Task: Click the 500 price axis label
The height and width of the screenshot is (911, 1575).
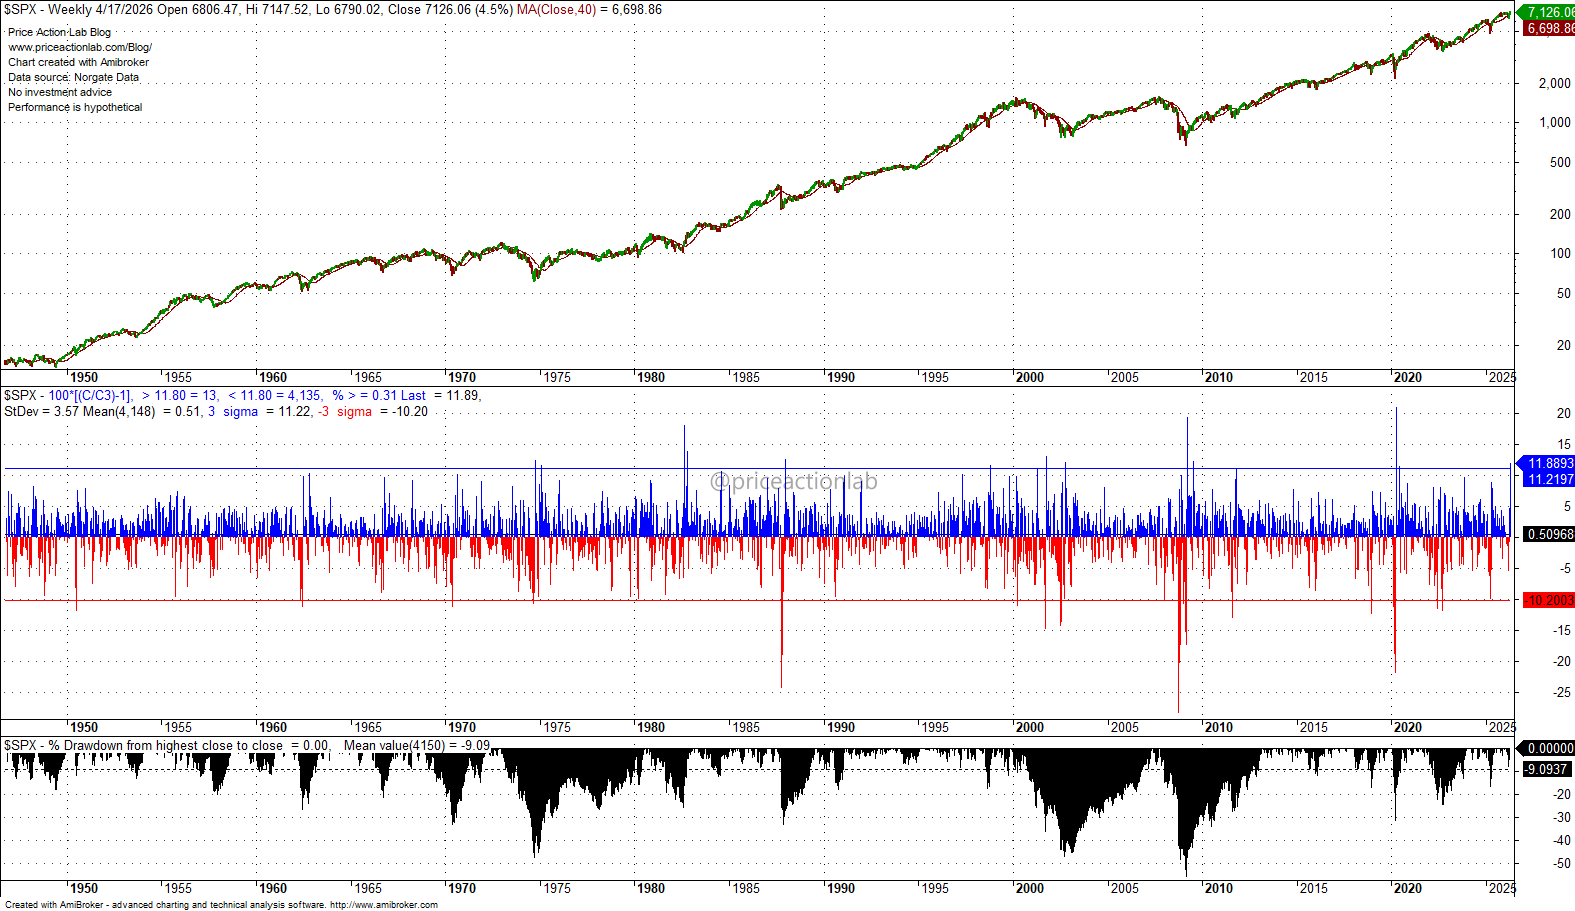Action: coord(1559,162)
